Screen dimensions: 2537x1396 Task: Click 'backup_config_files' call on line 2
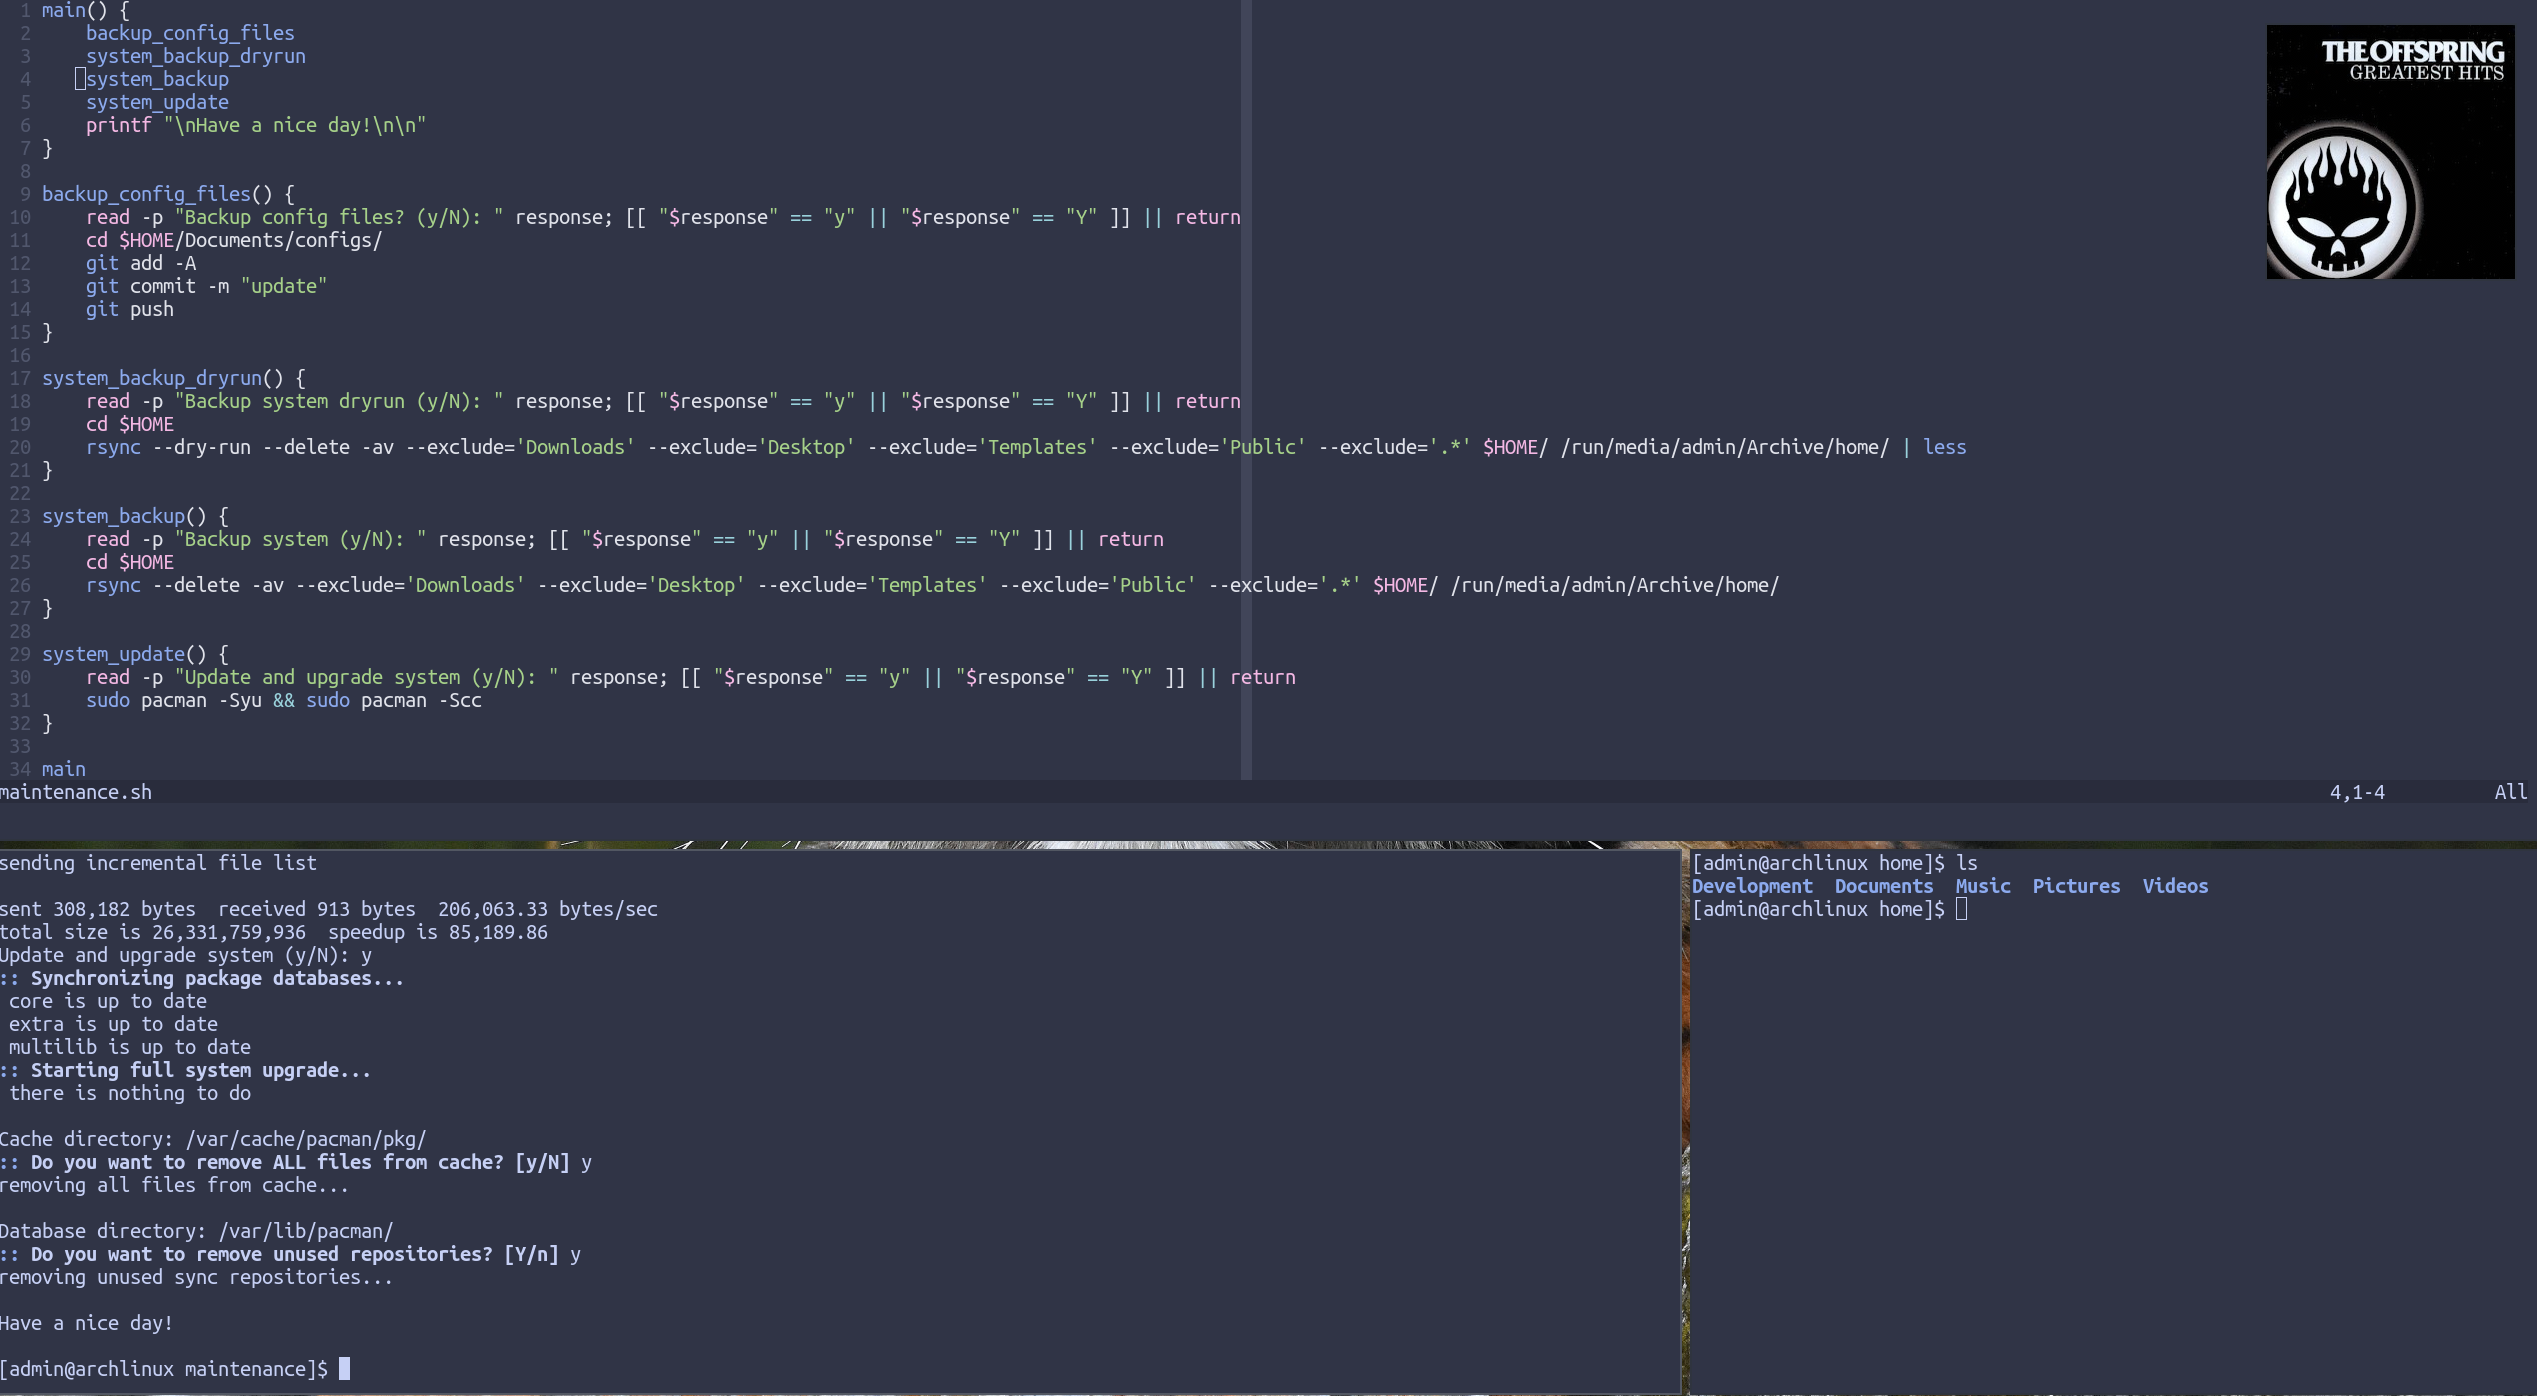[x=190, y=33]
